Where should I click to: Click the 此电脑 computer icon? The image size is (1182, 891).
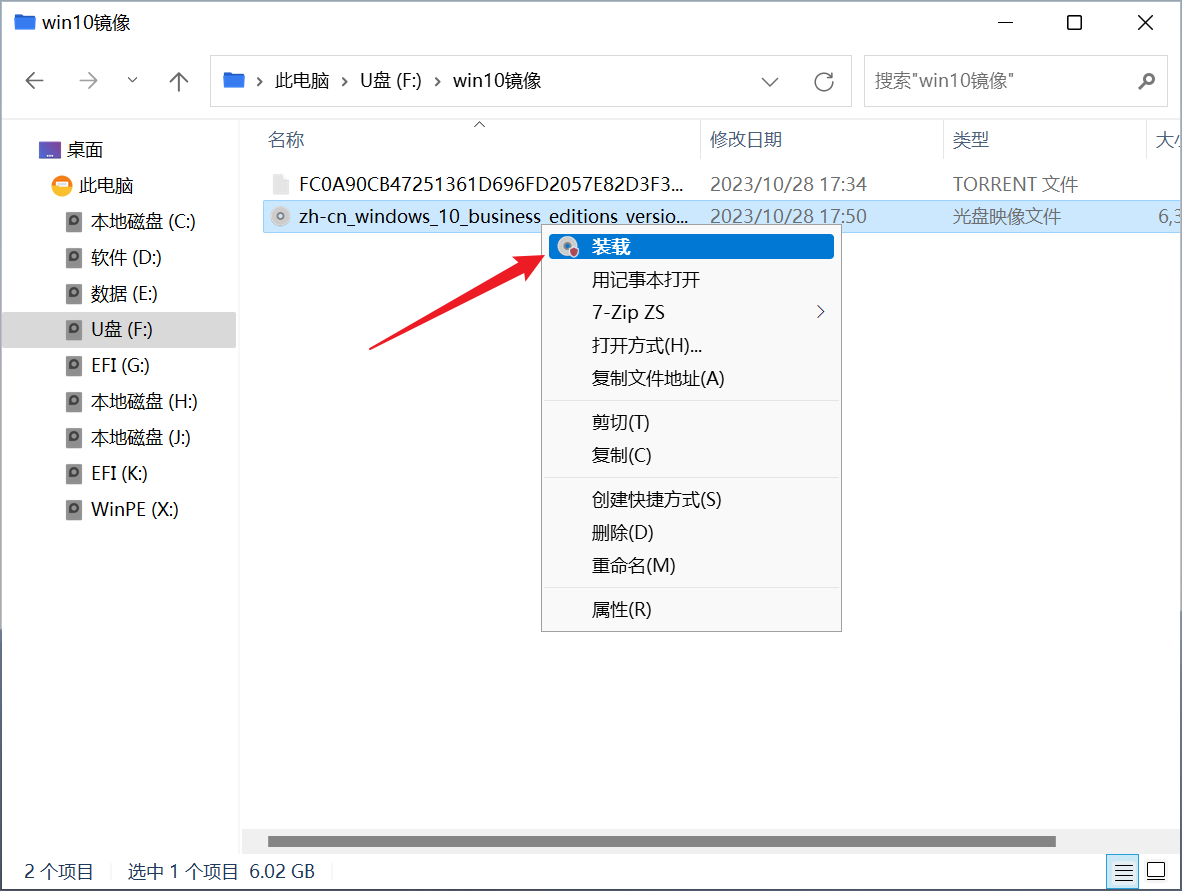click(62, 185)
